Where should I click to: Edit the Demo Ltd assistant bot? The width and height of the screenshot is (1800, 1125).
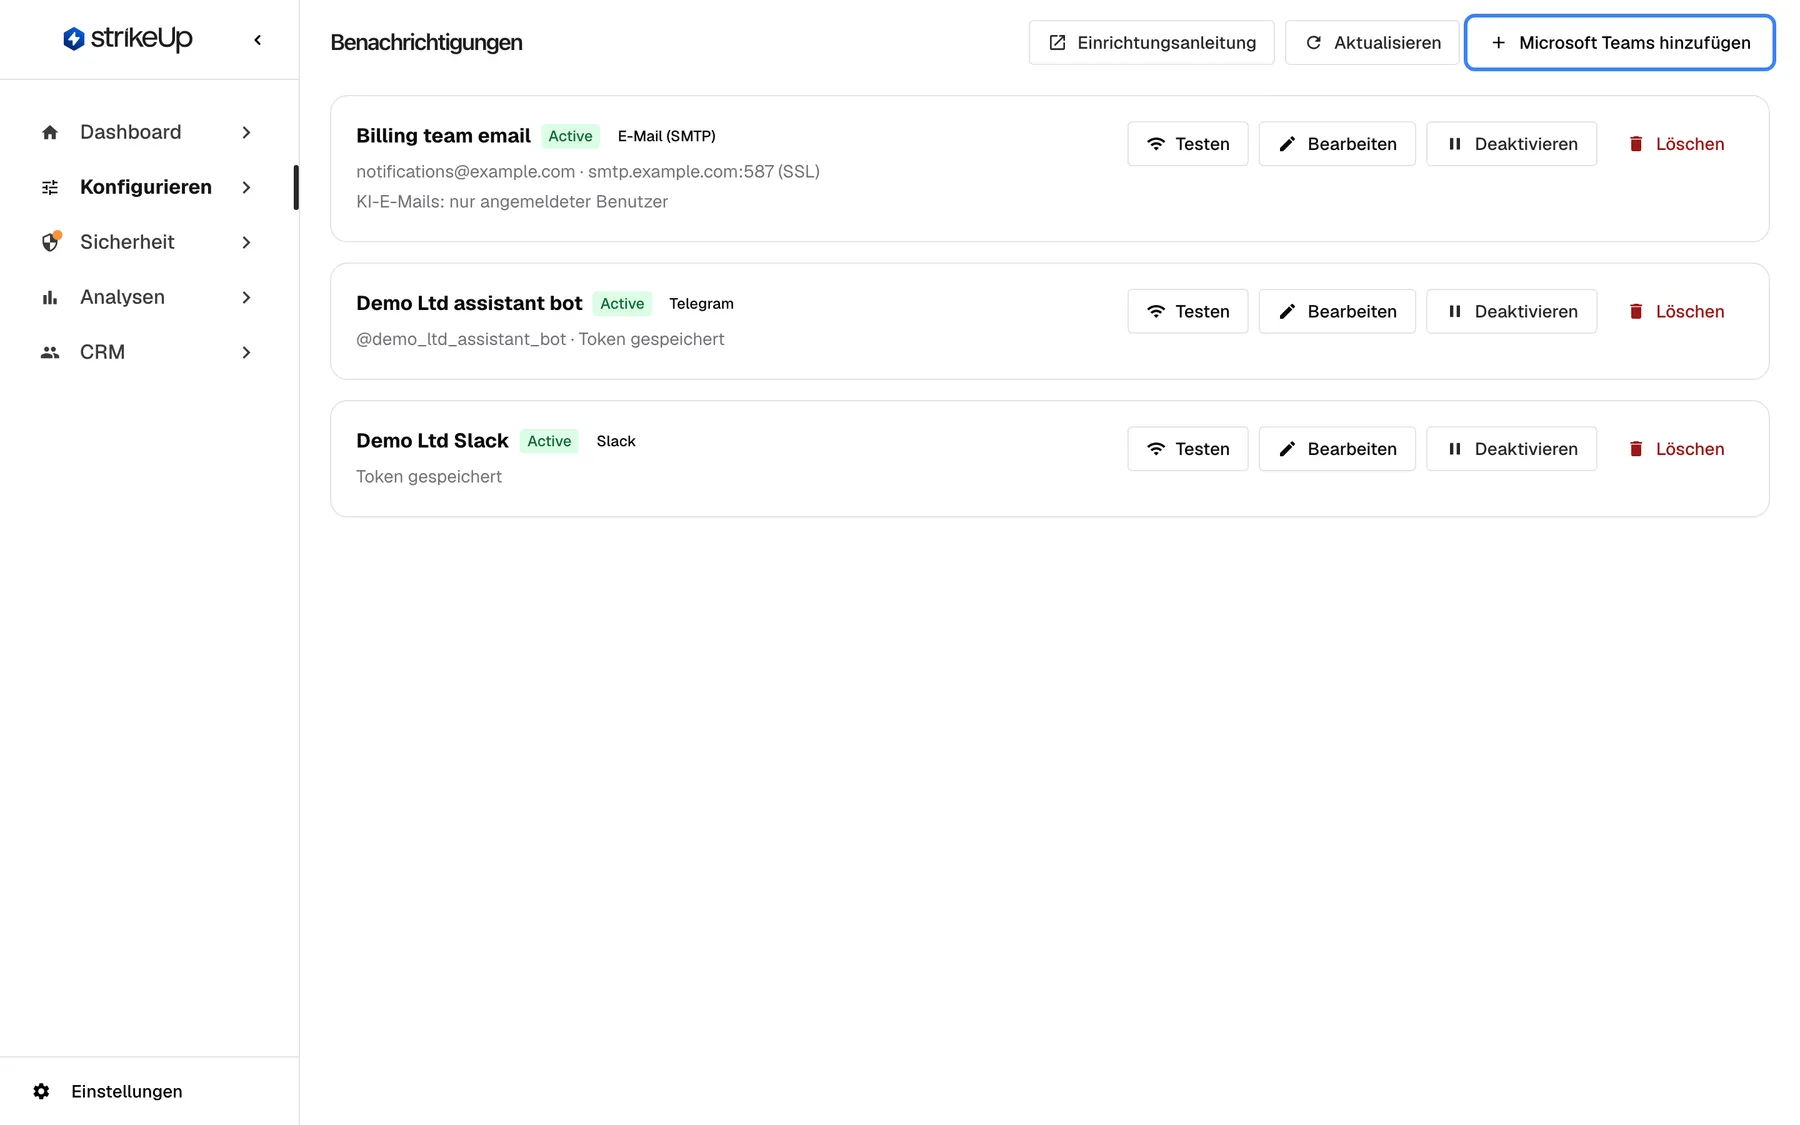1337,311
